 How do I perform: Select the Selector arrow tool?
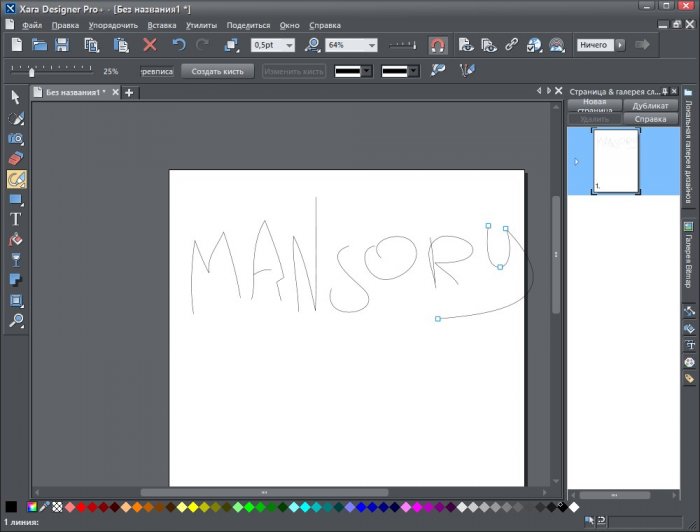(16, 97)
